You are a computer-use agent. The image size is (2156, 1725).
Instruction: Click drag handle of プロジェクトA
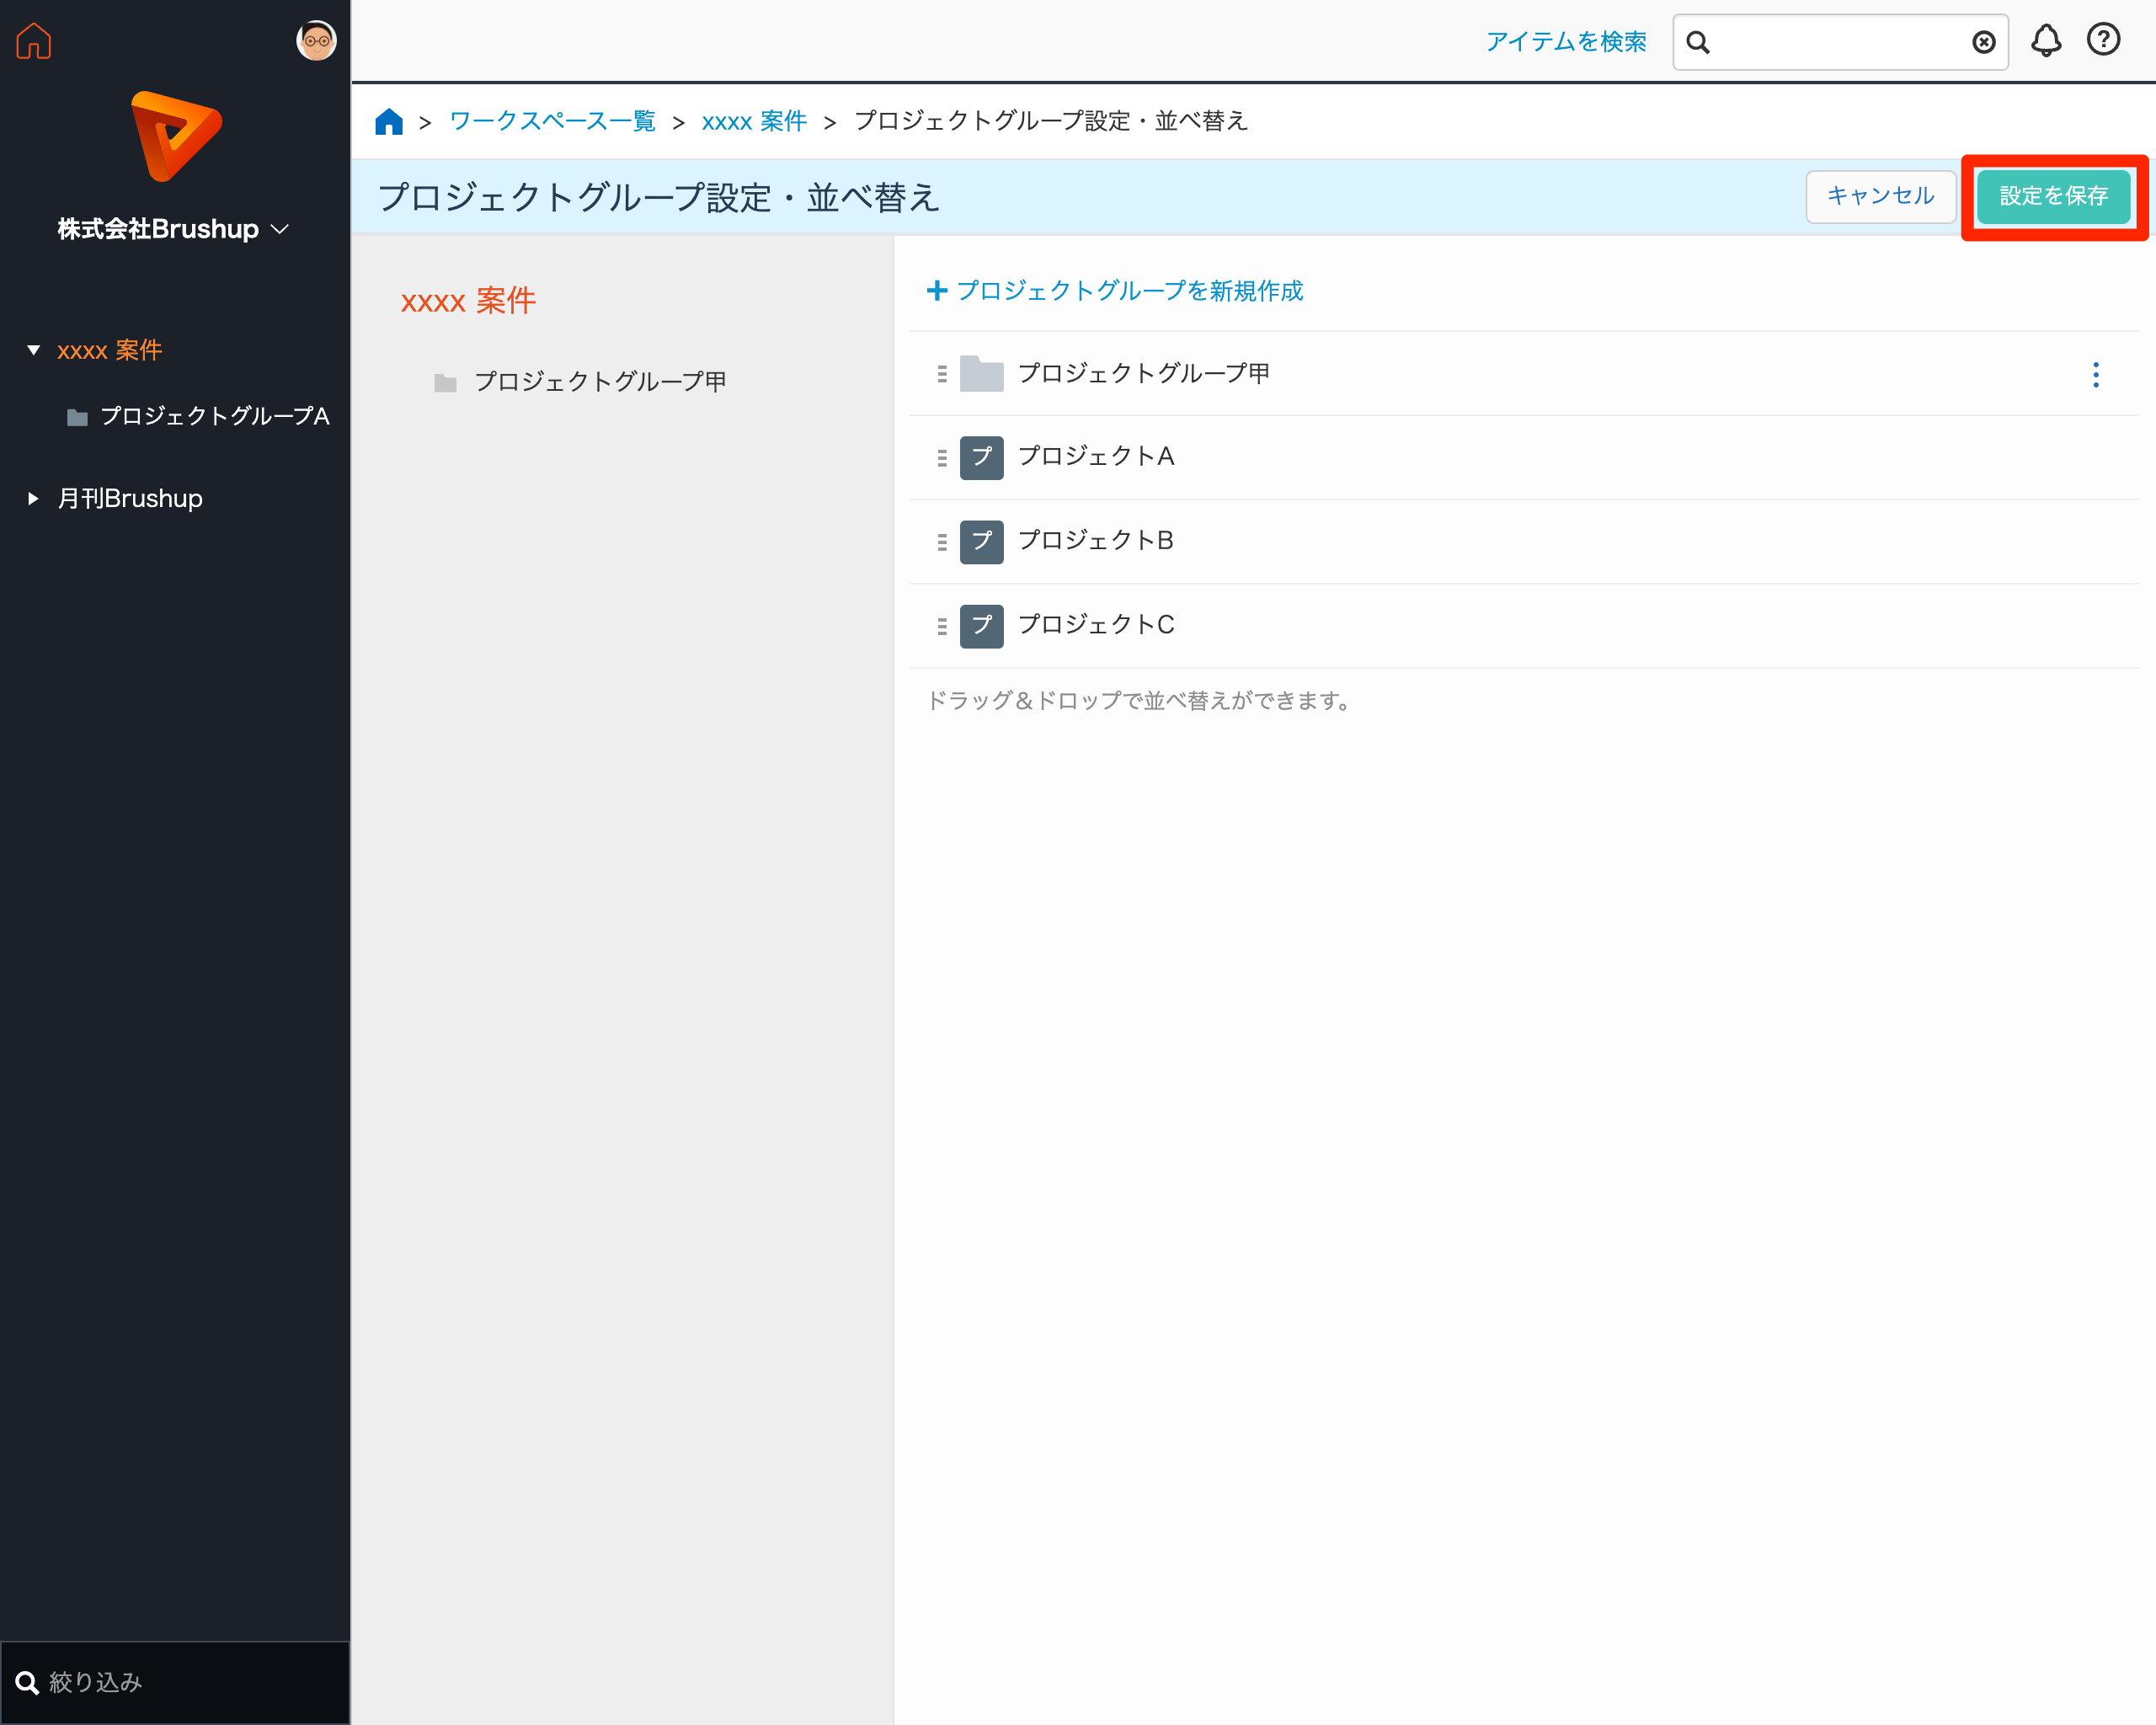point(941,458)
